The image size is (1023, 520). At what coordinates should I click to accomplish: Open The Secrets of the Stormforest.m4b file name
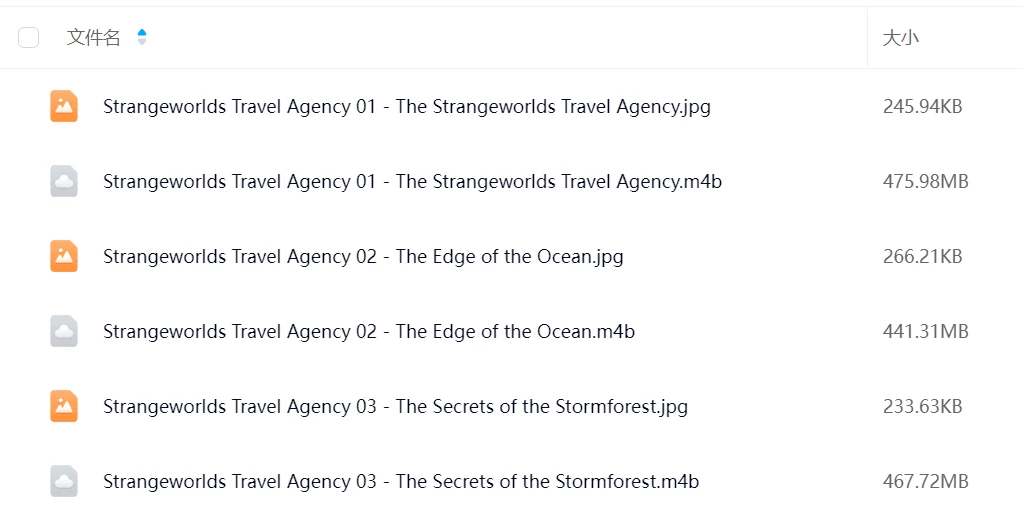click(x=401, y=482)
